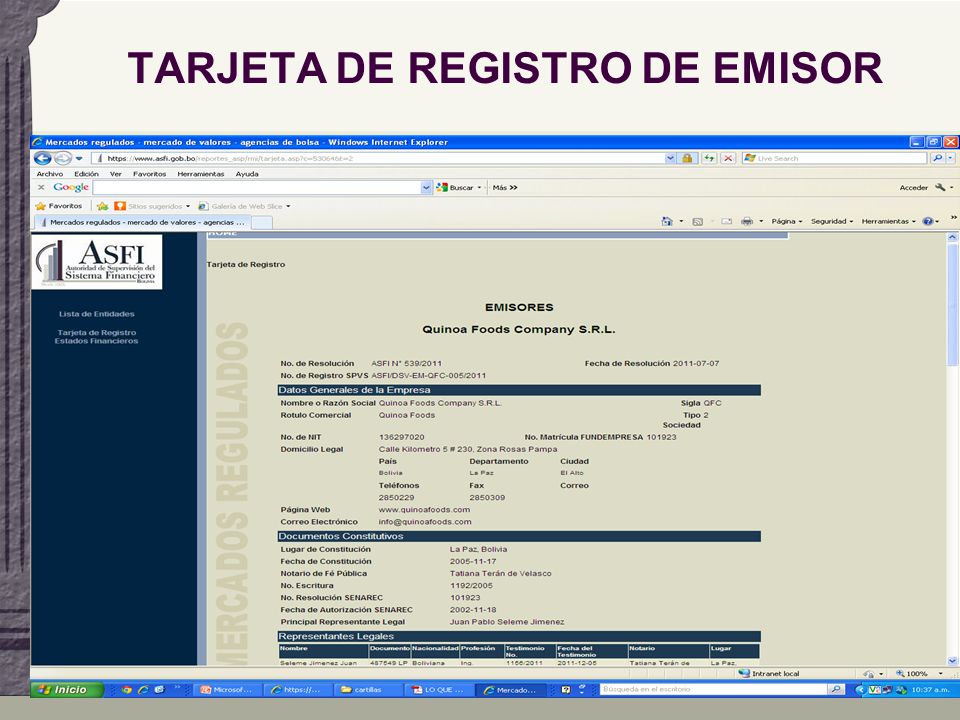Open the Archivo menu
The image size is (960, 720).
50,174
